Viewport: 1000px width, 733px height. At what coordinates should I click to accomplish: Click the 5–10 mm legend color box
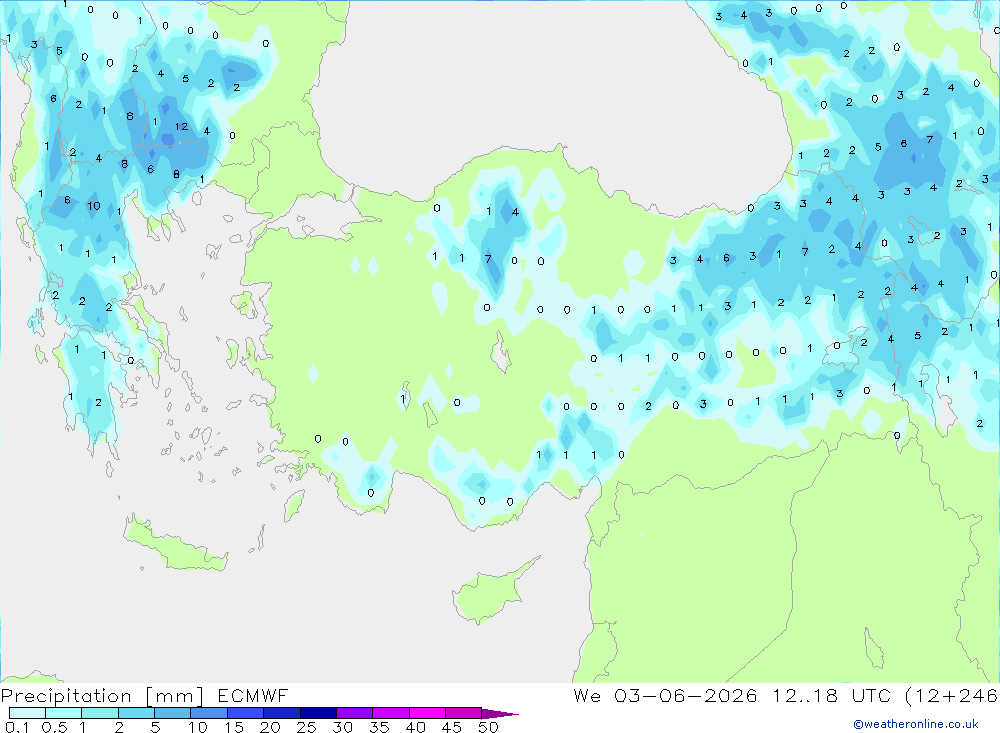coord(173,713)
